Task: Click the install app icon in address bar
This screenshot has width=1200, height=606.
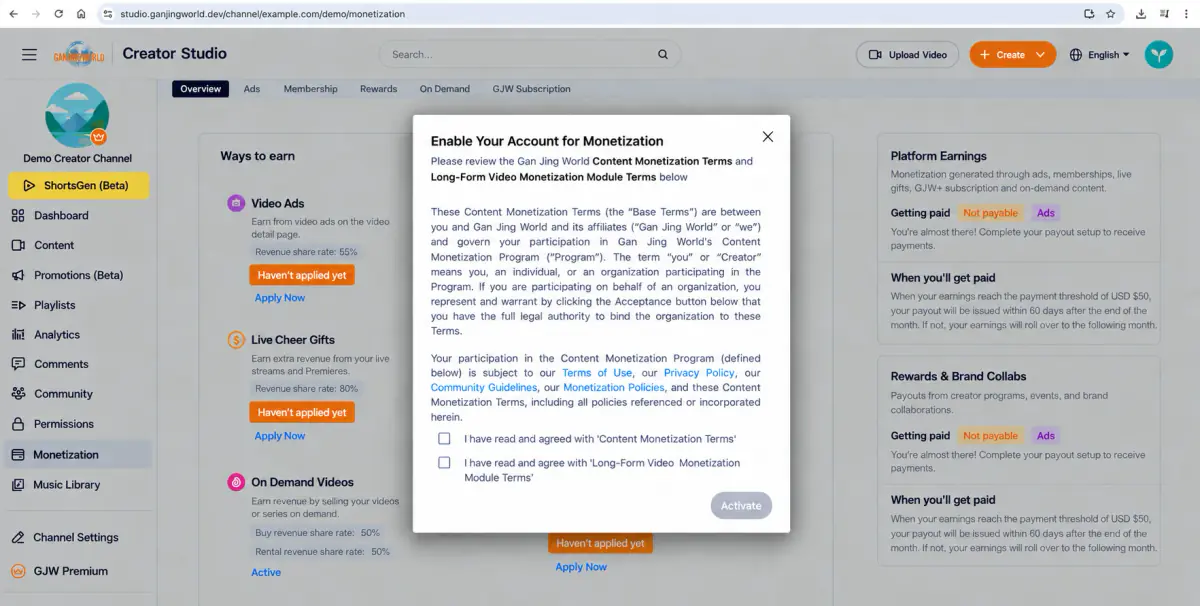Action: (1089, 14)
